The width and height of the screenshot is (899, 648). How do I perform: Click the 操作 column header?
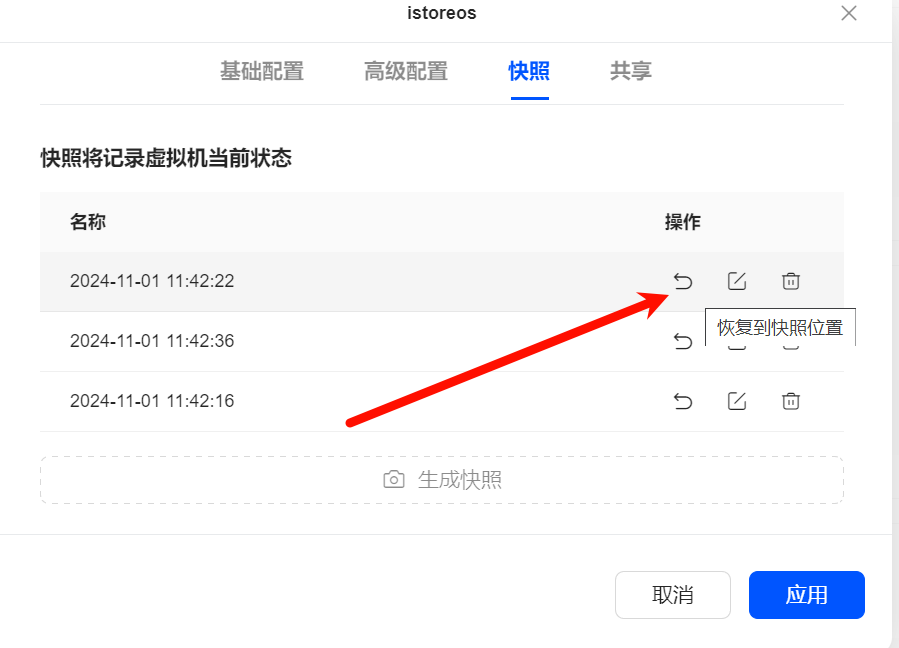[x=683, y=222]
